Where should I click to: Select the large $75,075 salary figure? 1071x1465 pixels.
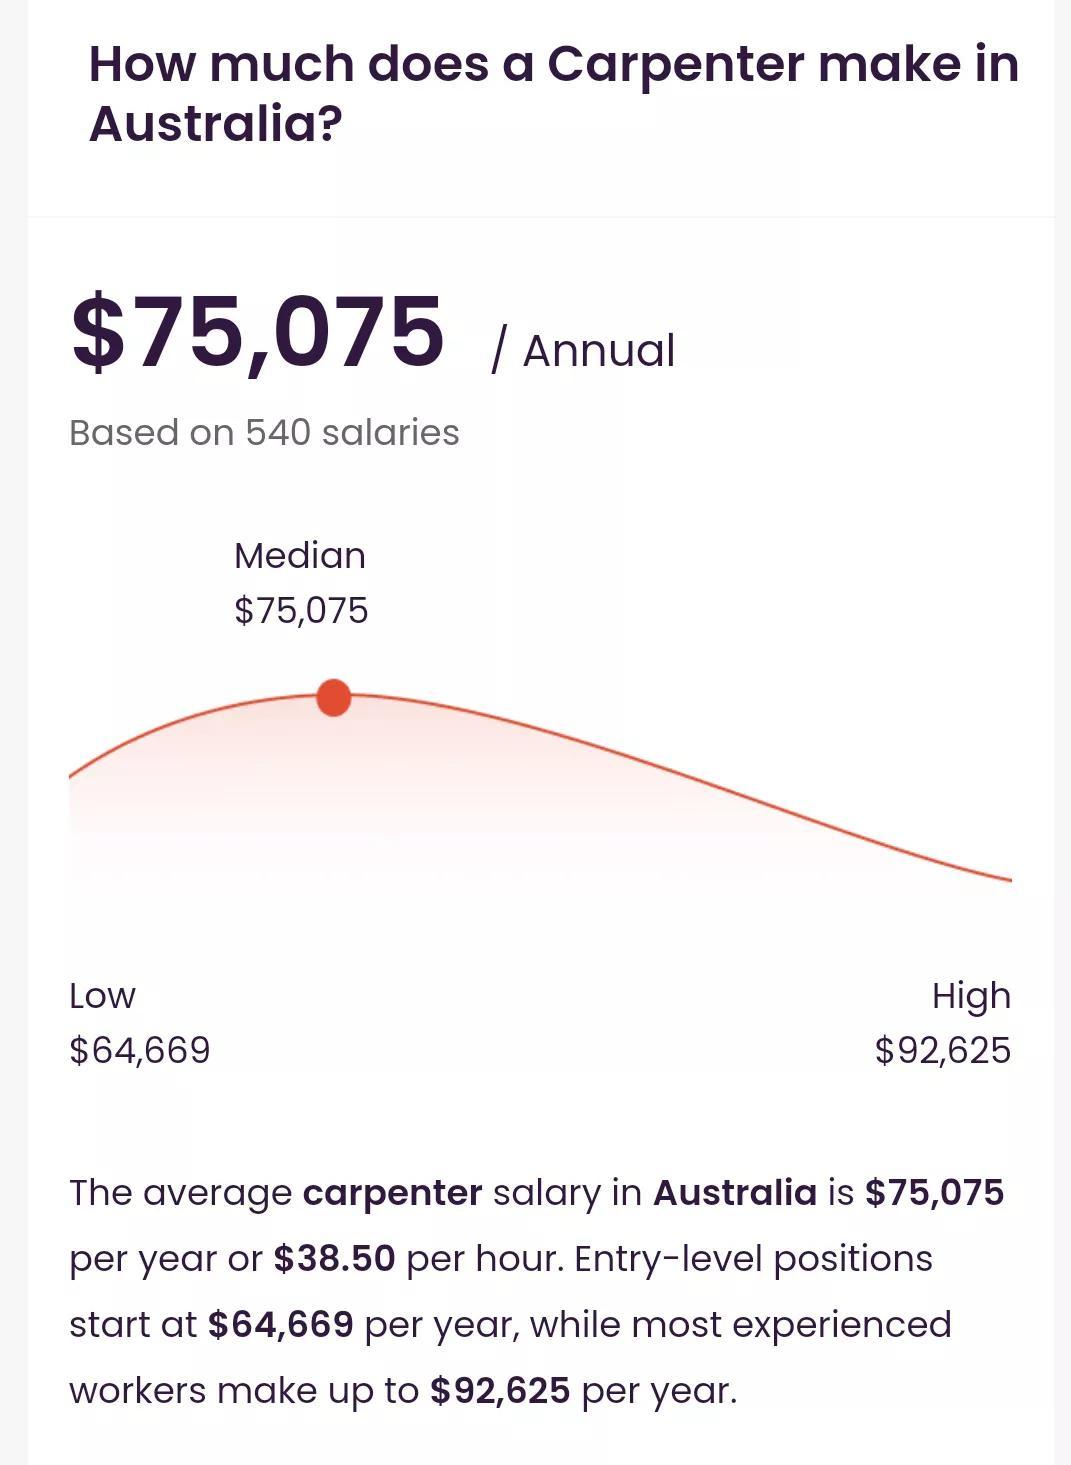[257, 331]
